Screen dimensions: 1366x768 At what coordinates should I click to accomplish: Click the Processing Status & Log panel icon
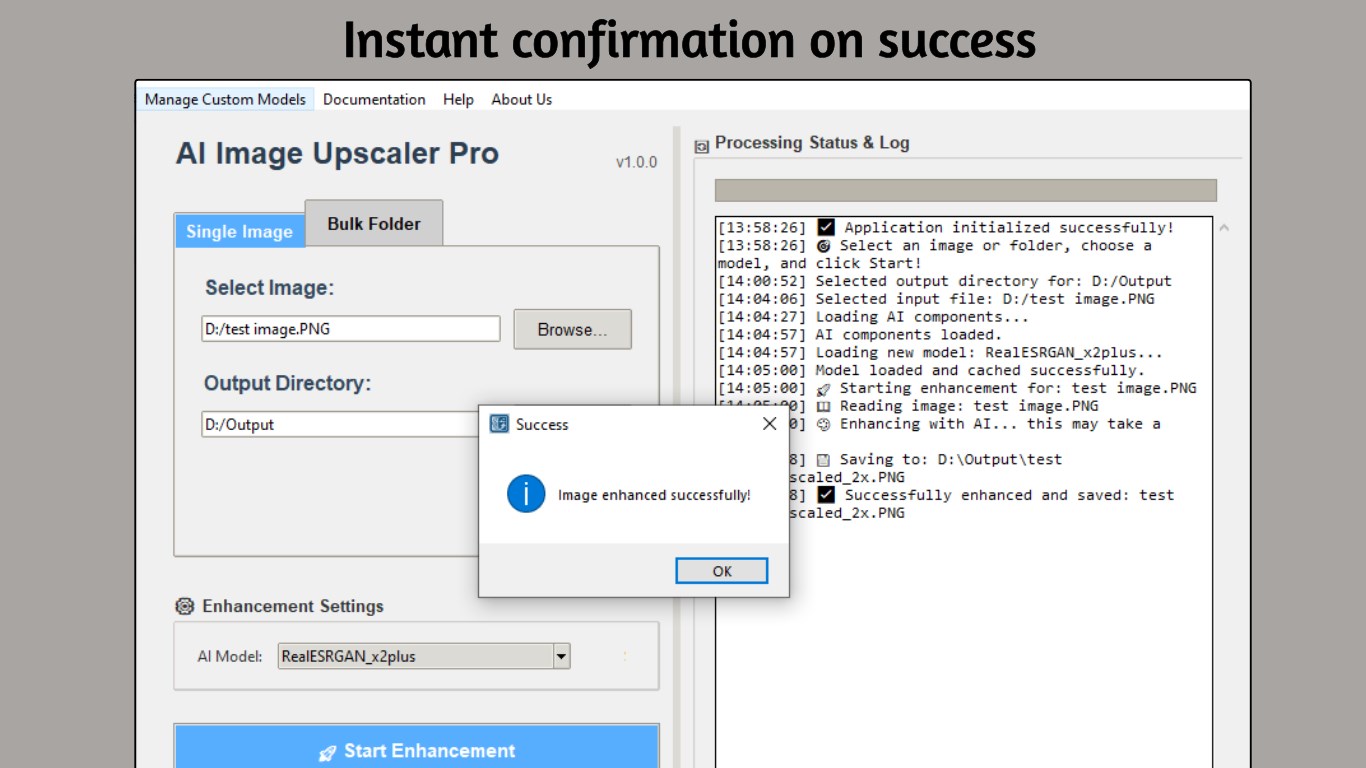[701, 143]
